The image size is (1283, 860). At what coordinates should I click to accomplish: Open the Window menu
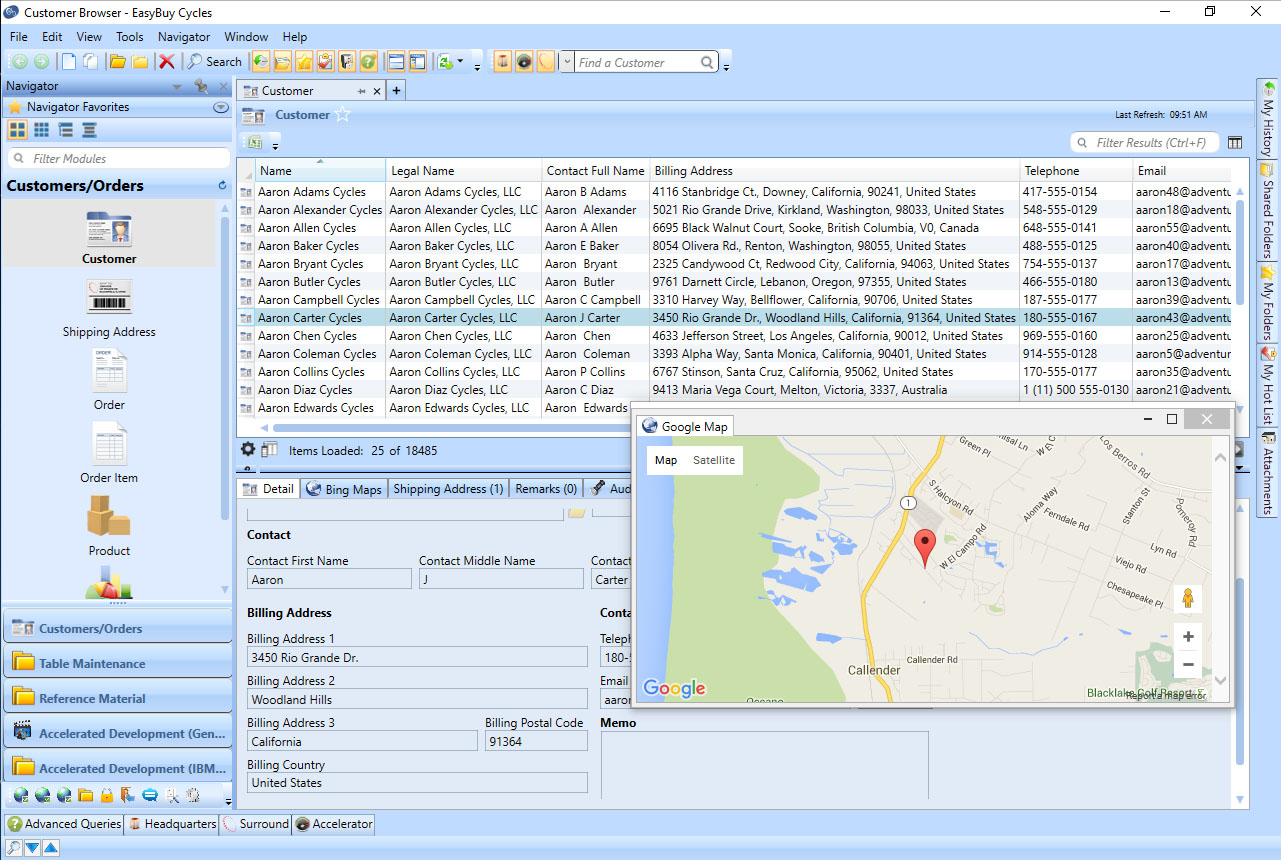[x=246, y=36]
